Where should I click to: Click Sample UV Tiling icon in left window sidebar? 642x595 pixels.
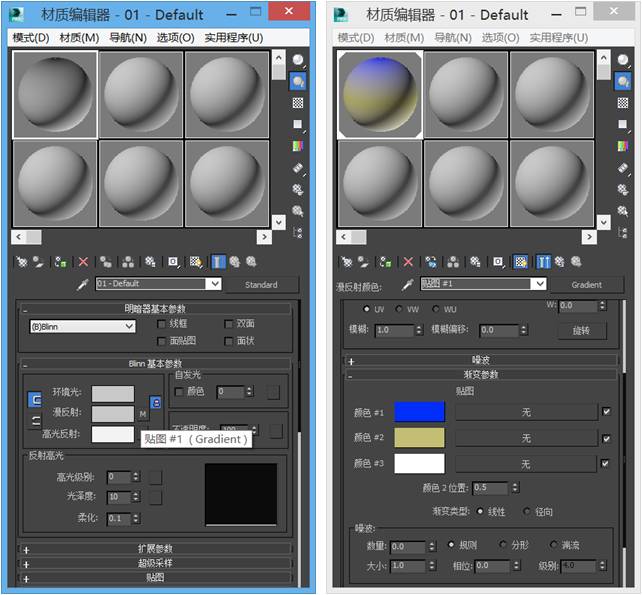pyautogui.click(x=298, y=124)
